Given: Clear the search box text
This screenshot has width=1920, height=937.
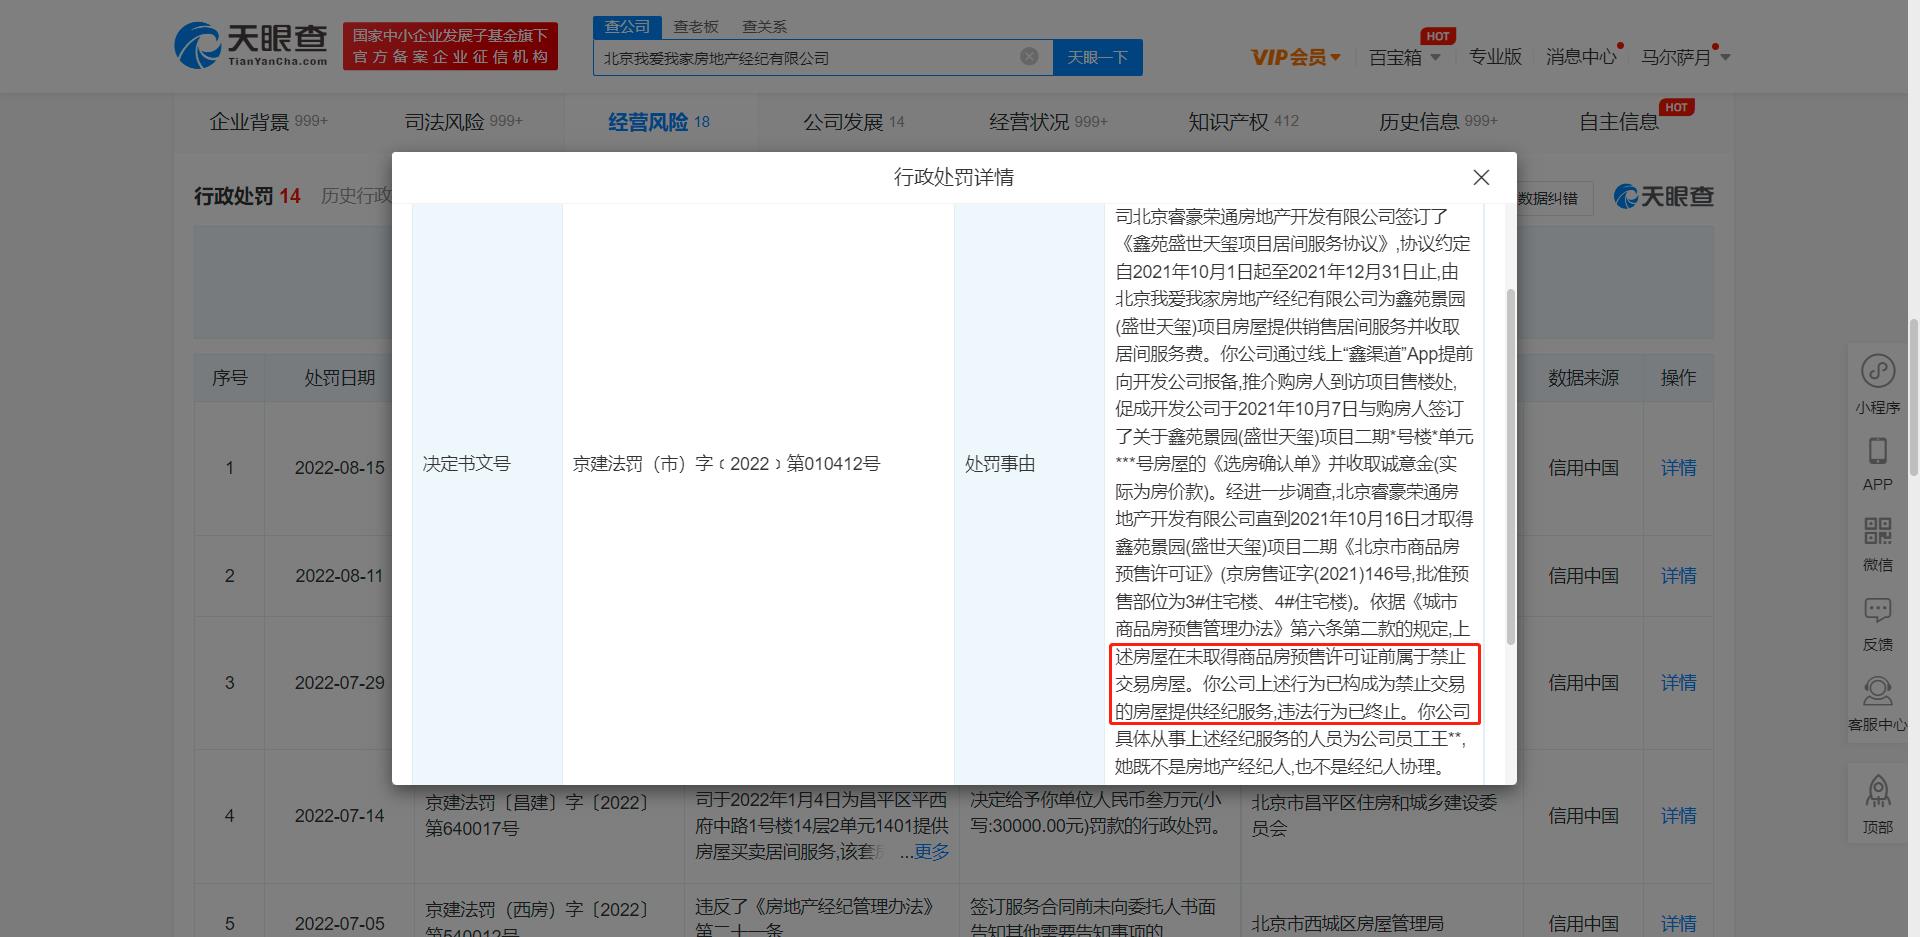Looking at the screenshot, I should coord(1029,57).
